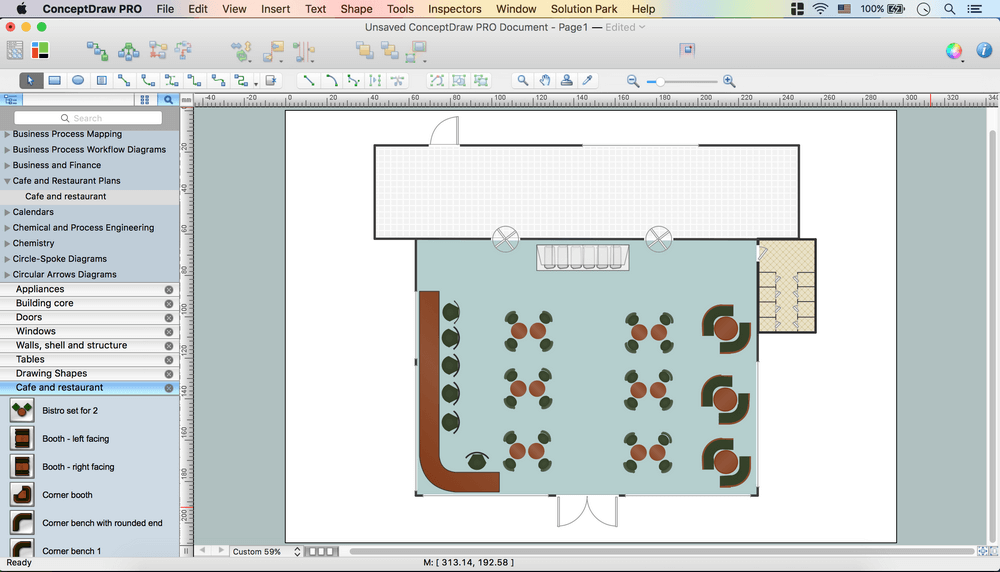The image size is (1000, 572).
Task: Collapse Cafe and Restaurant Plans category
Action: [8, 181]
